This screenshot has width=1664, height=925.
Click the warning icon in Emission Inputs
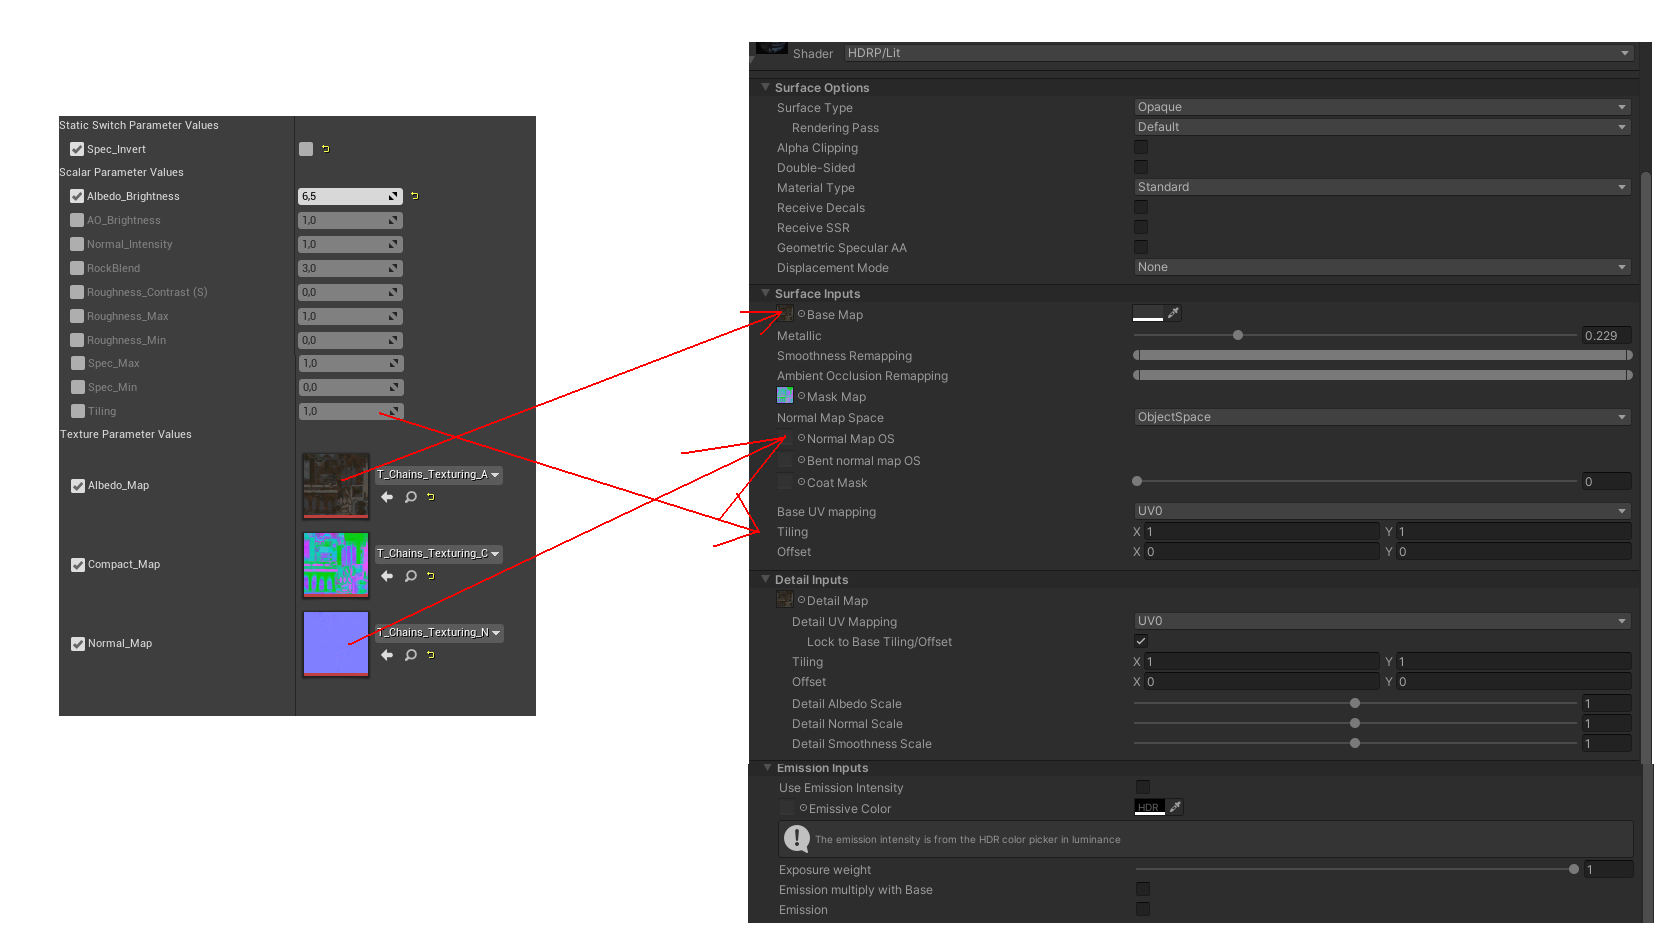pos(796,838)
